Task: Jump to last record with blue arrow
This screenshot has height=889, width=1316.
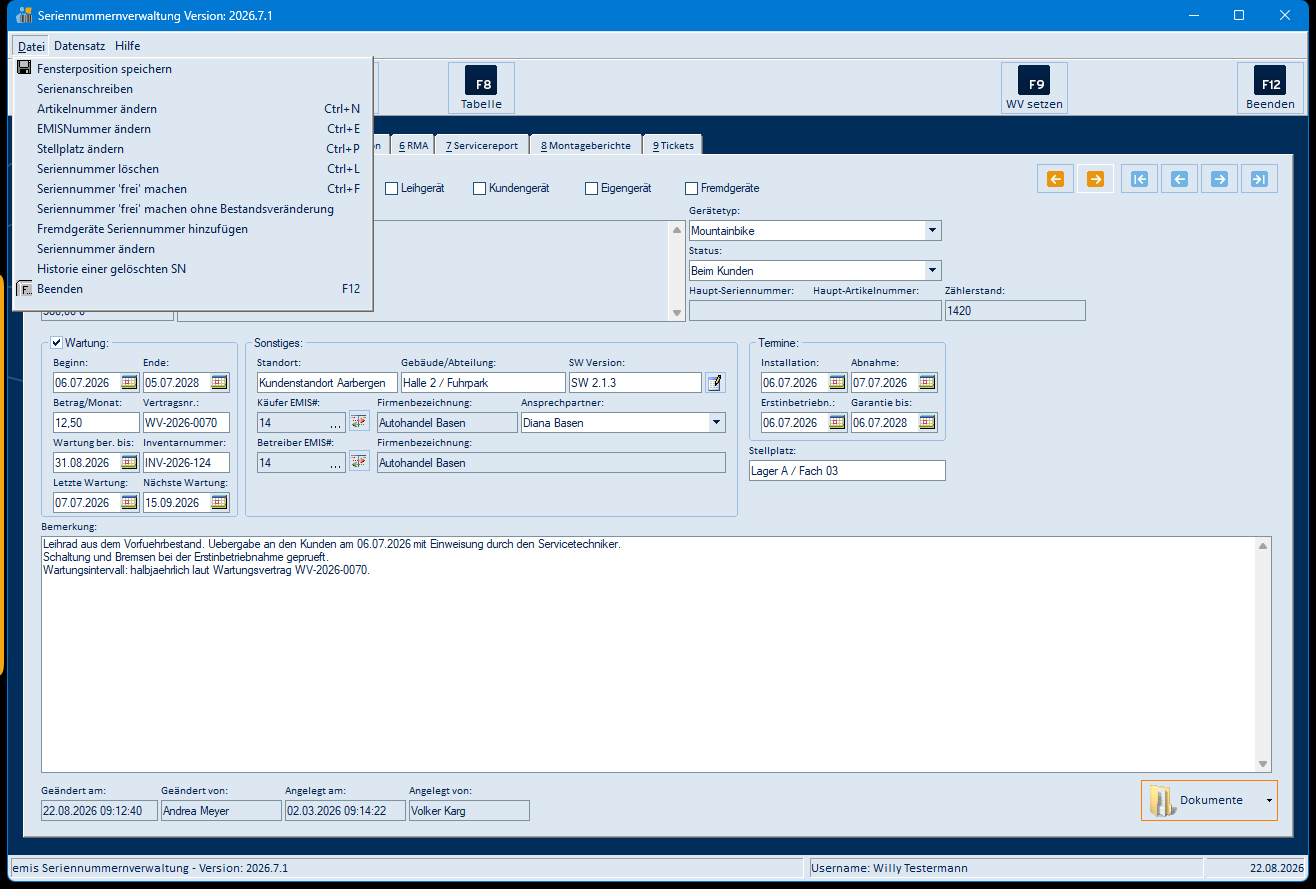Action: coord(1259,179)
